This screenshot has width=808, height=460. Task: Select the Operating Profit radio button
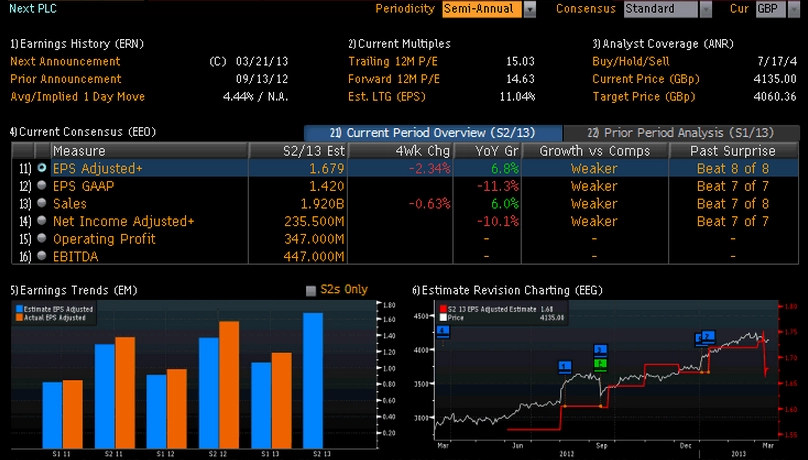click(x=42, y=238)
